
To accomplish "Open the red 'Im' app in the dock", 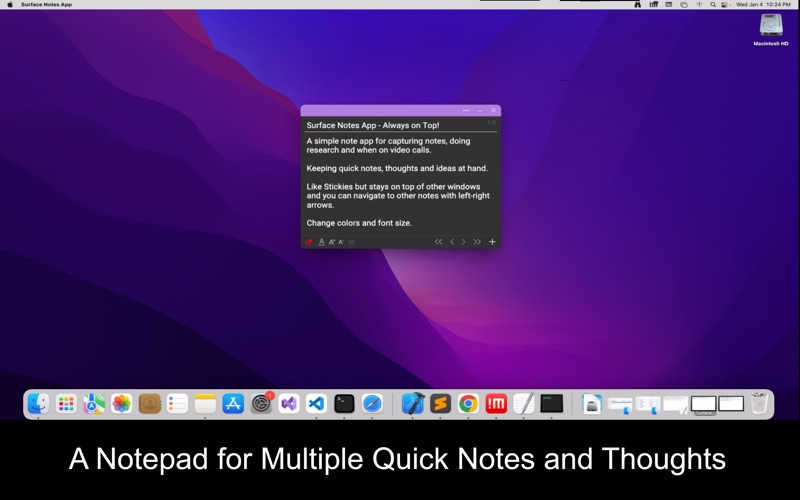I will pyautogui.click(x=496, y=404).
